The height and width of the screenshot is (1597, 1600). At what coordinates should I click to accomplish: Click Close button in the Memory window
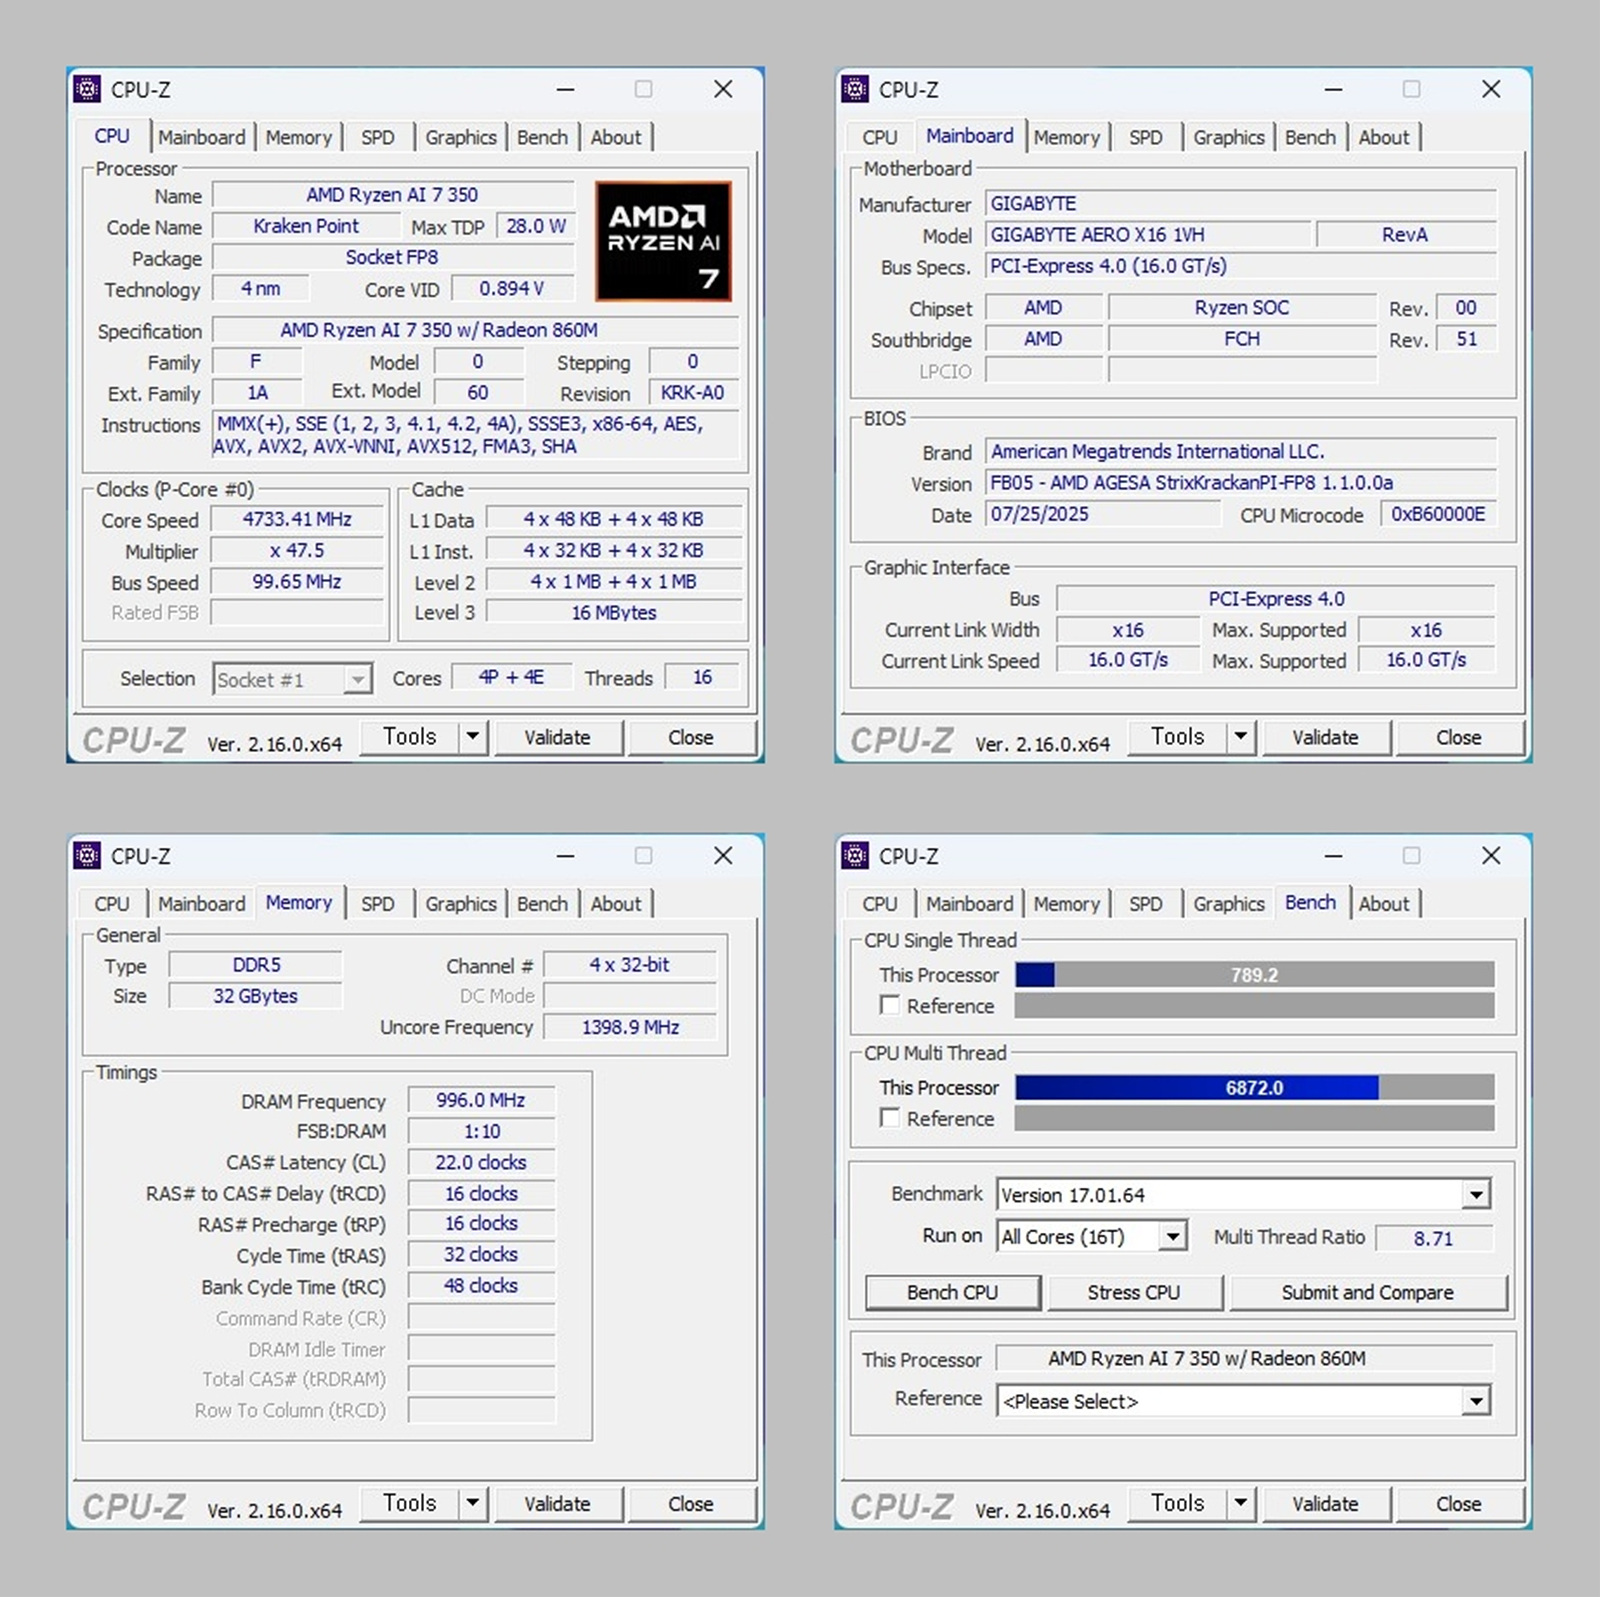tap(691, 1504)
